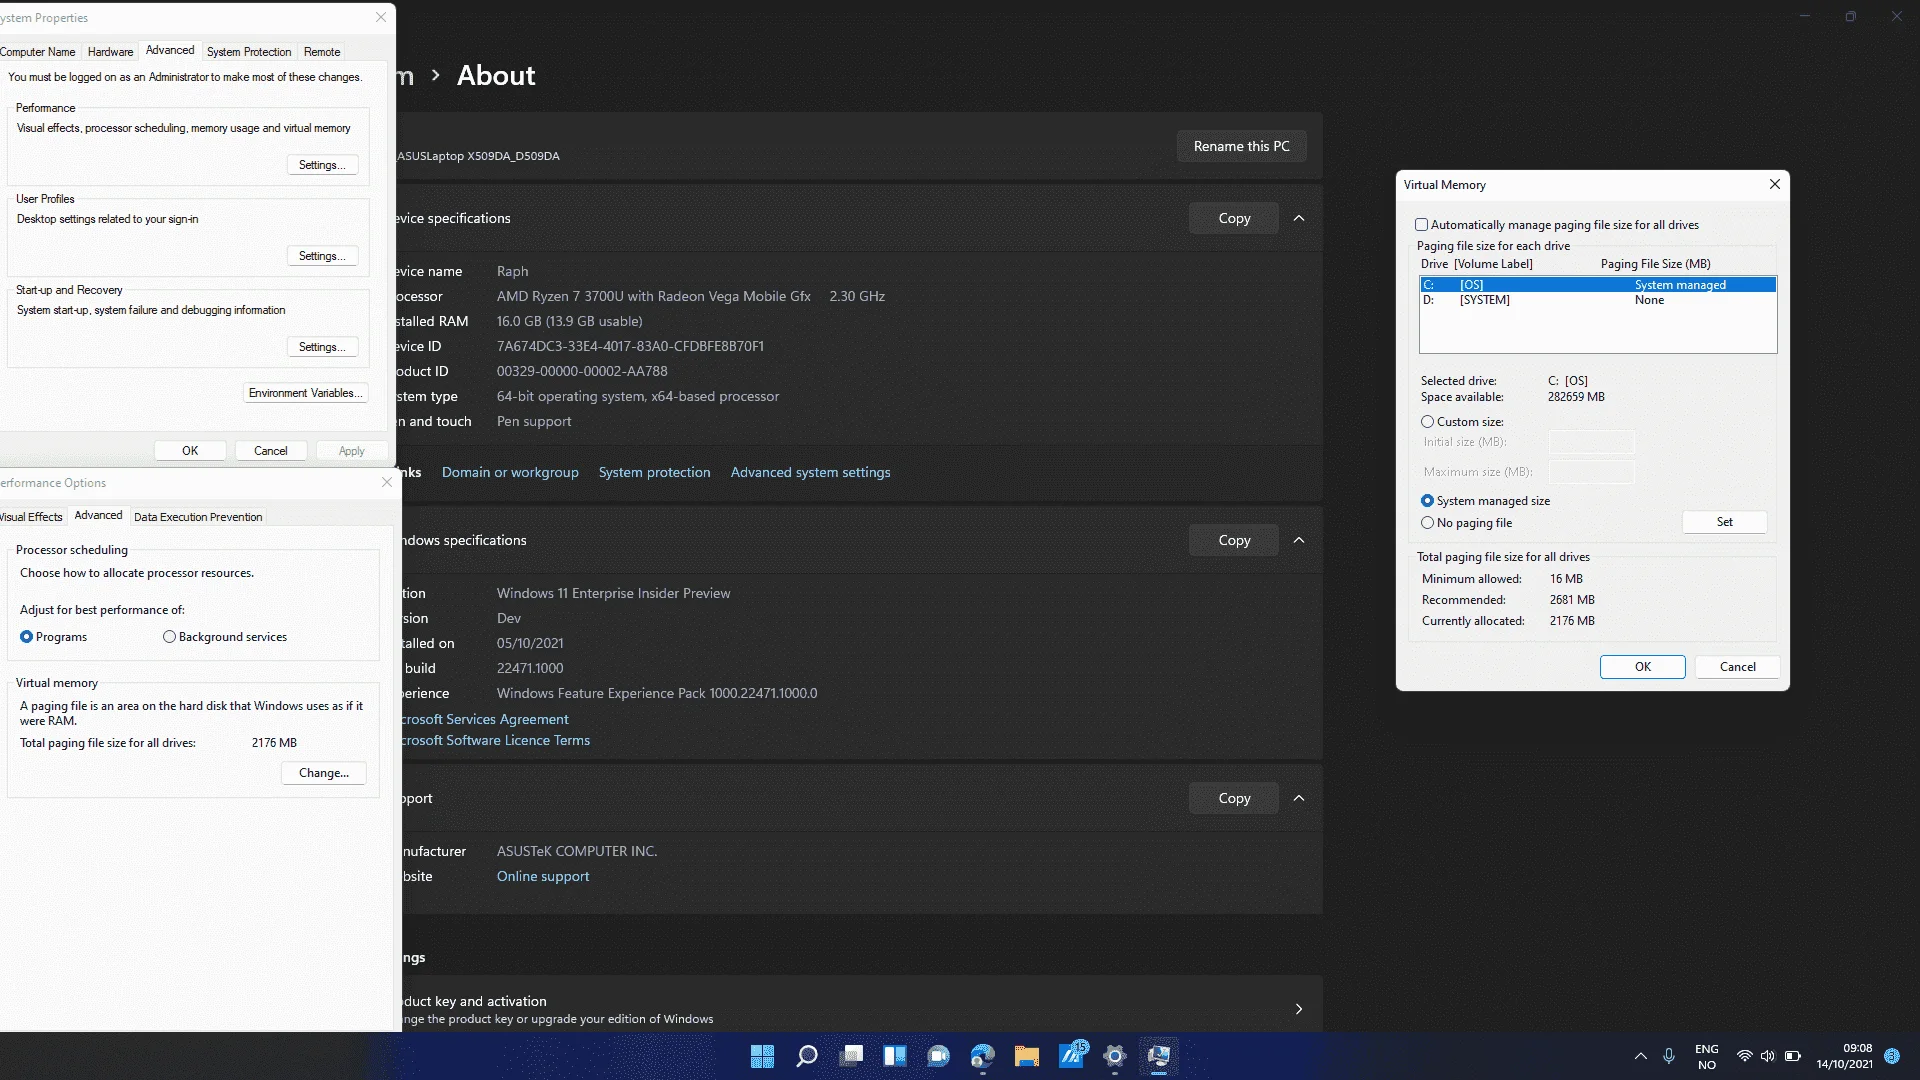Copy the Support information
Viewport: 1920px width, 1080px height.
(1234, 798)
